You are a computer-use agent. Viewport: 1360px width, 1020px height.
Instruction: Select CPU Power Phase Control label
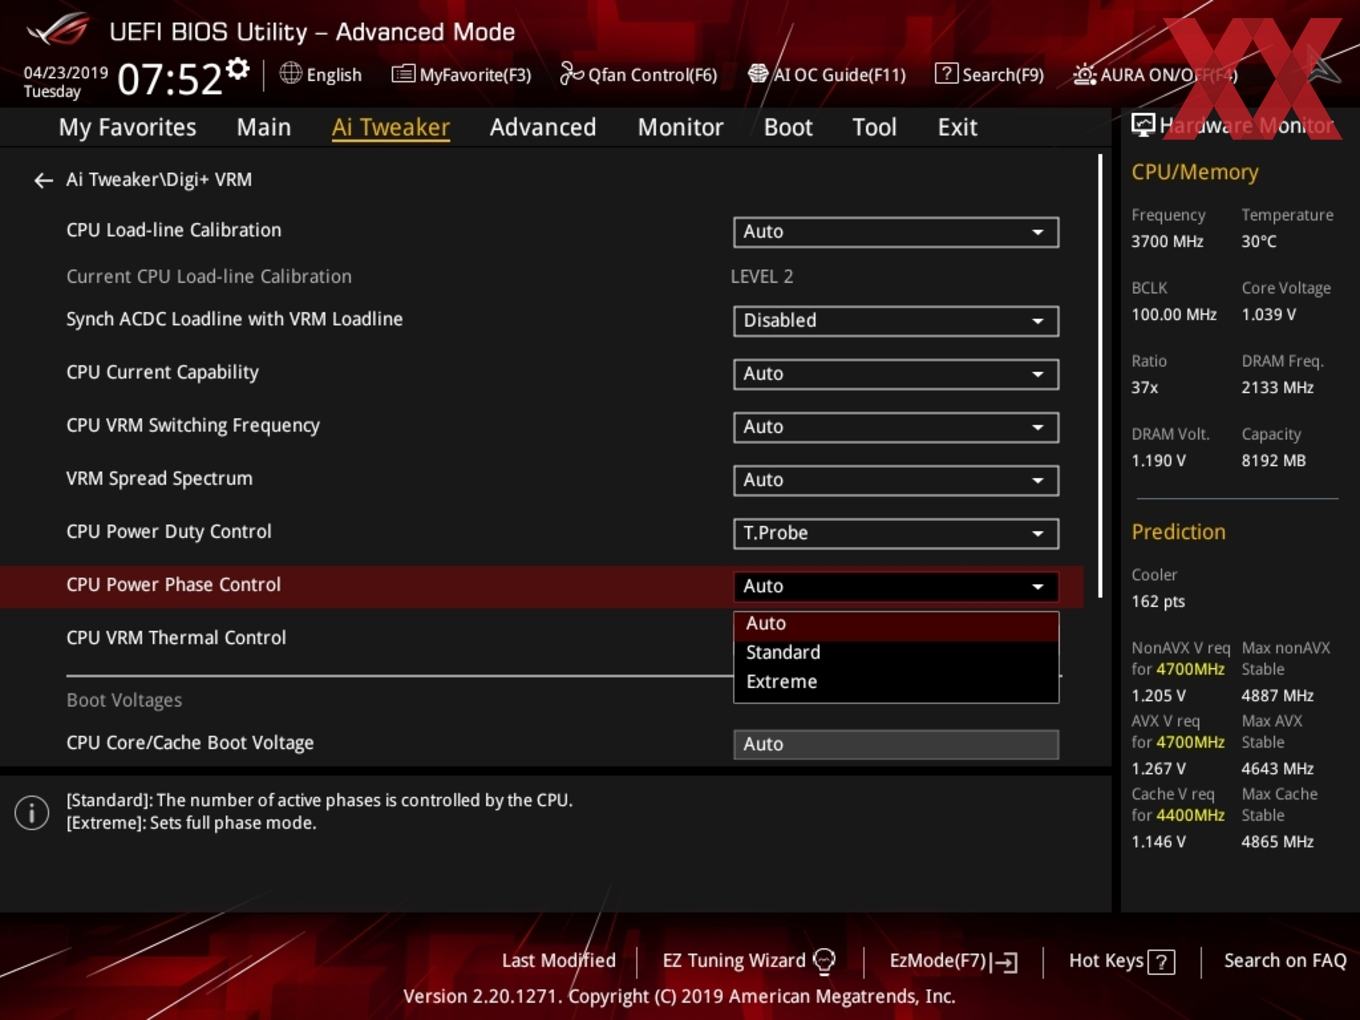coord(173,585)
